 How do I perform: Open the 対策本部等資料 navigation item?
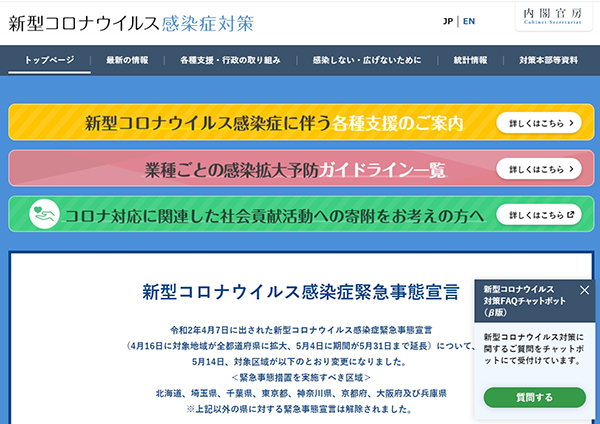click(x=548, y=60)
